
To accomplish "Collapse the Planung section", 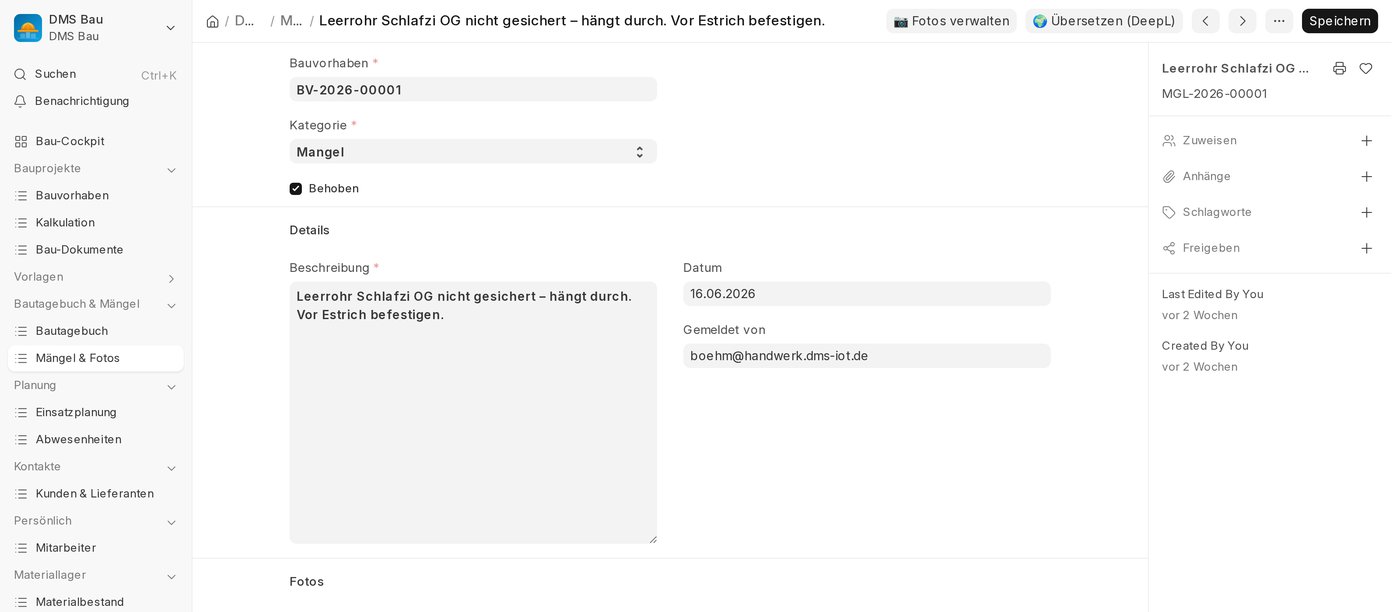I will (171, 386).
